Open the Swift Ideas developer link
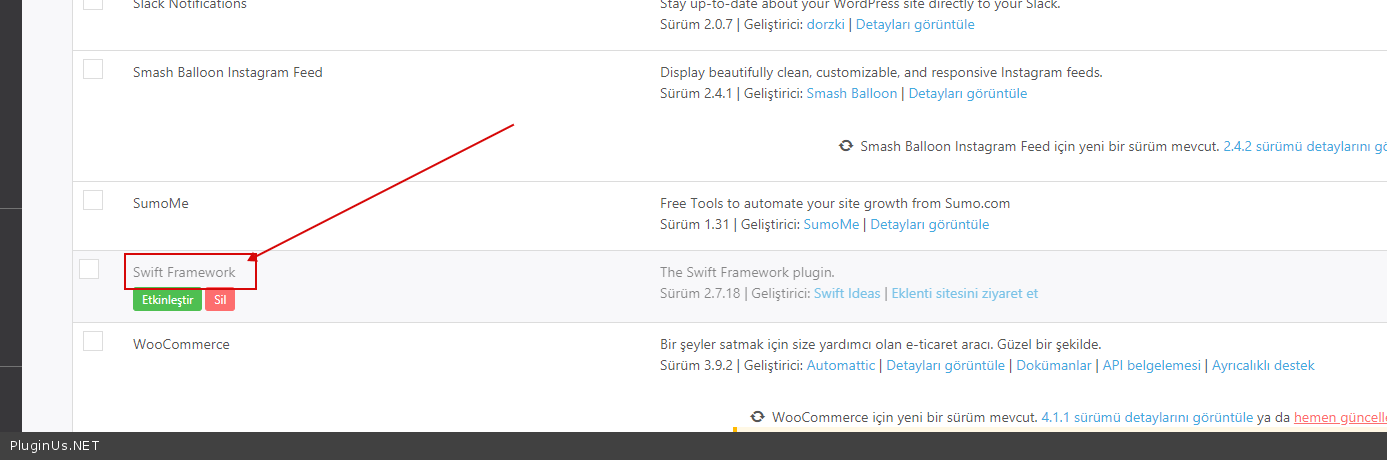This screenshot has height=460, width=1387. [847, 294]
